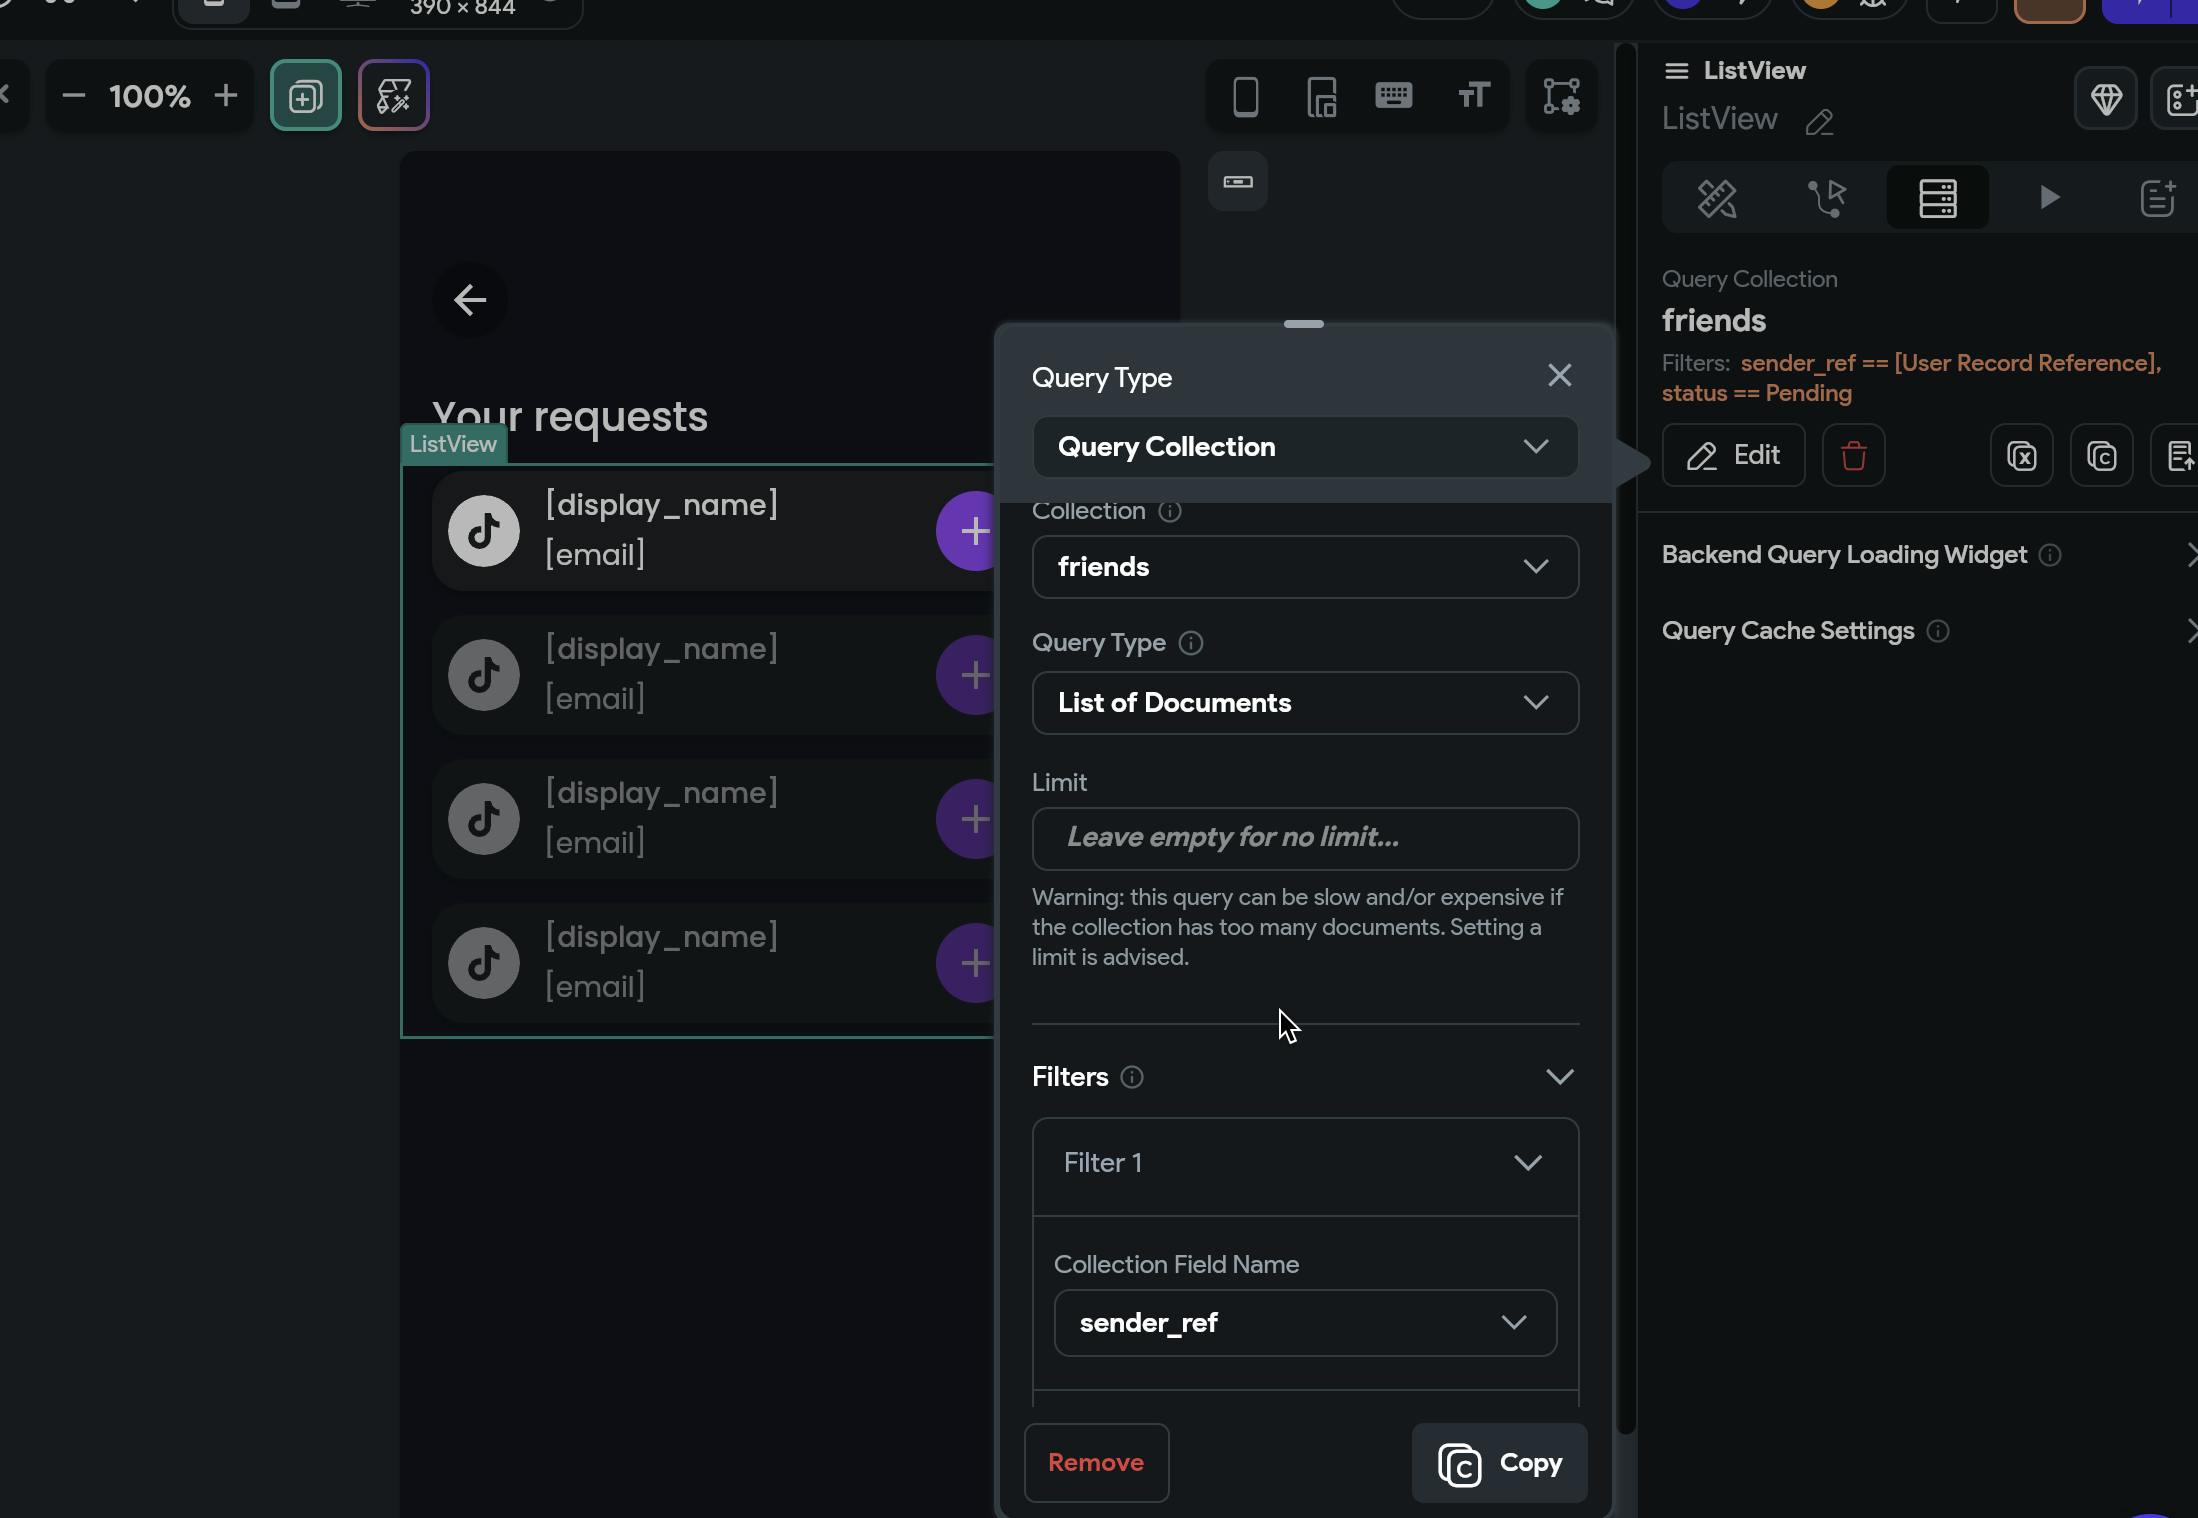Open the widget tree settings icon
Viewport: 2198px width, 1518px height.
coord(1561,97)
